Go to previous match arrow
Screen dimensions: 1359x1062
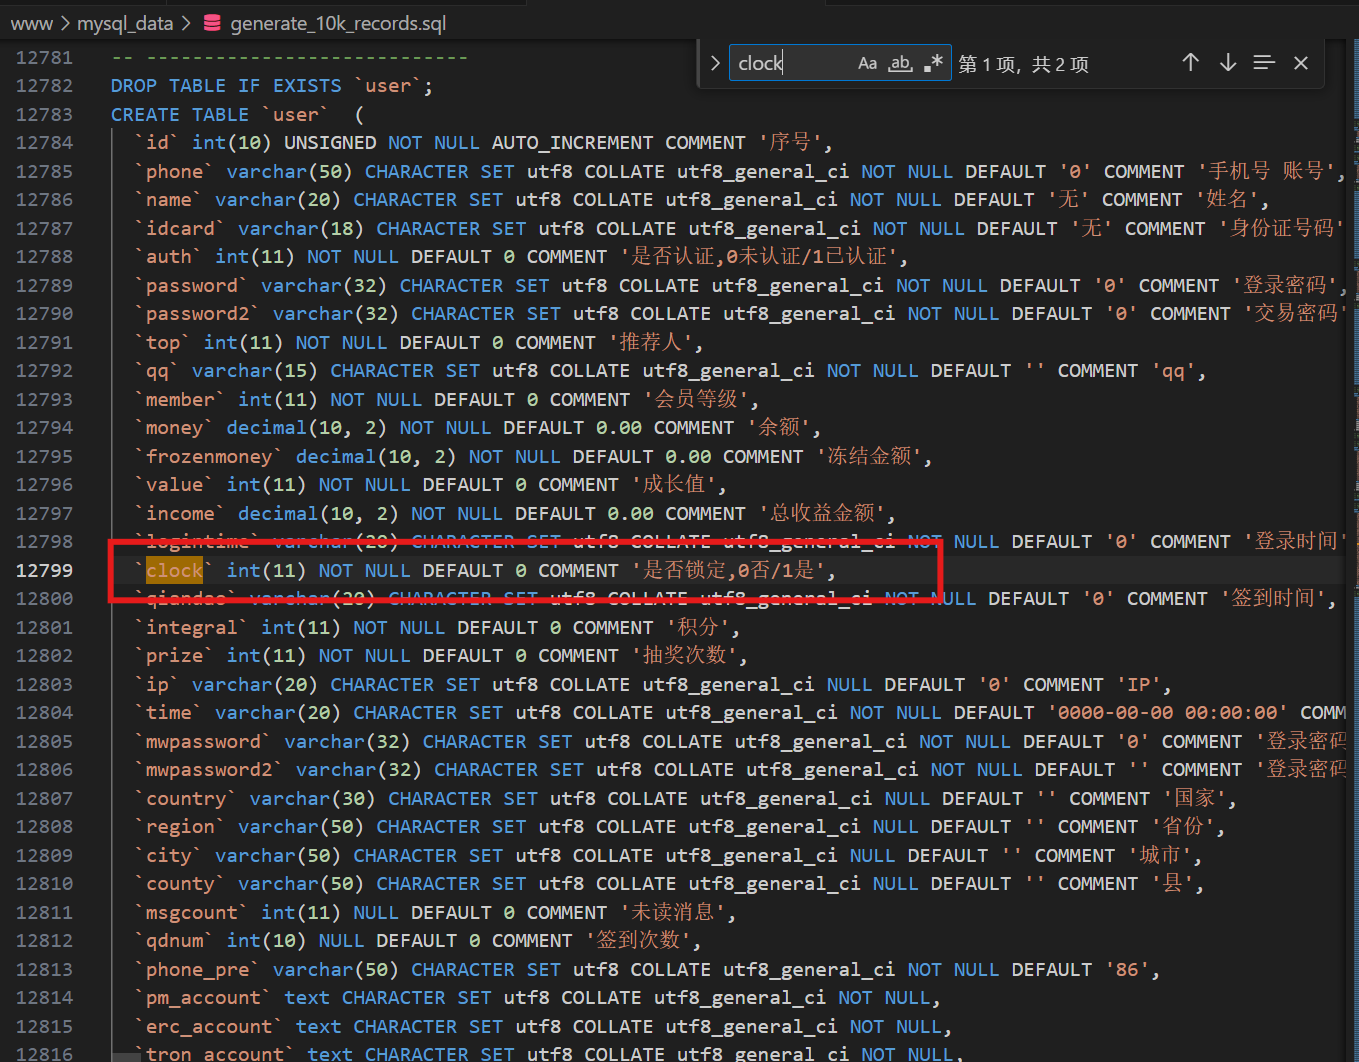pyautogui.click(x=1190, y=63)
